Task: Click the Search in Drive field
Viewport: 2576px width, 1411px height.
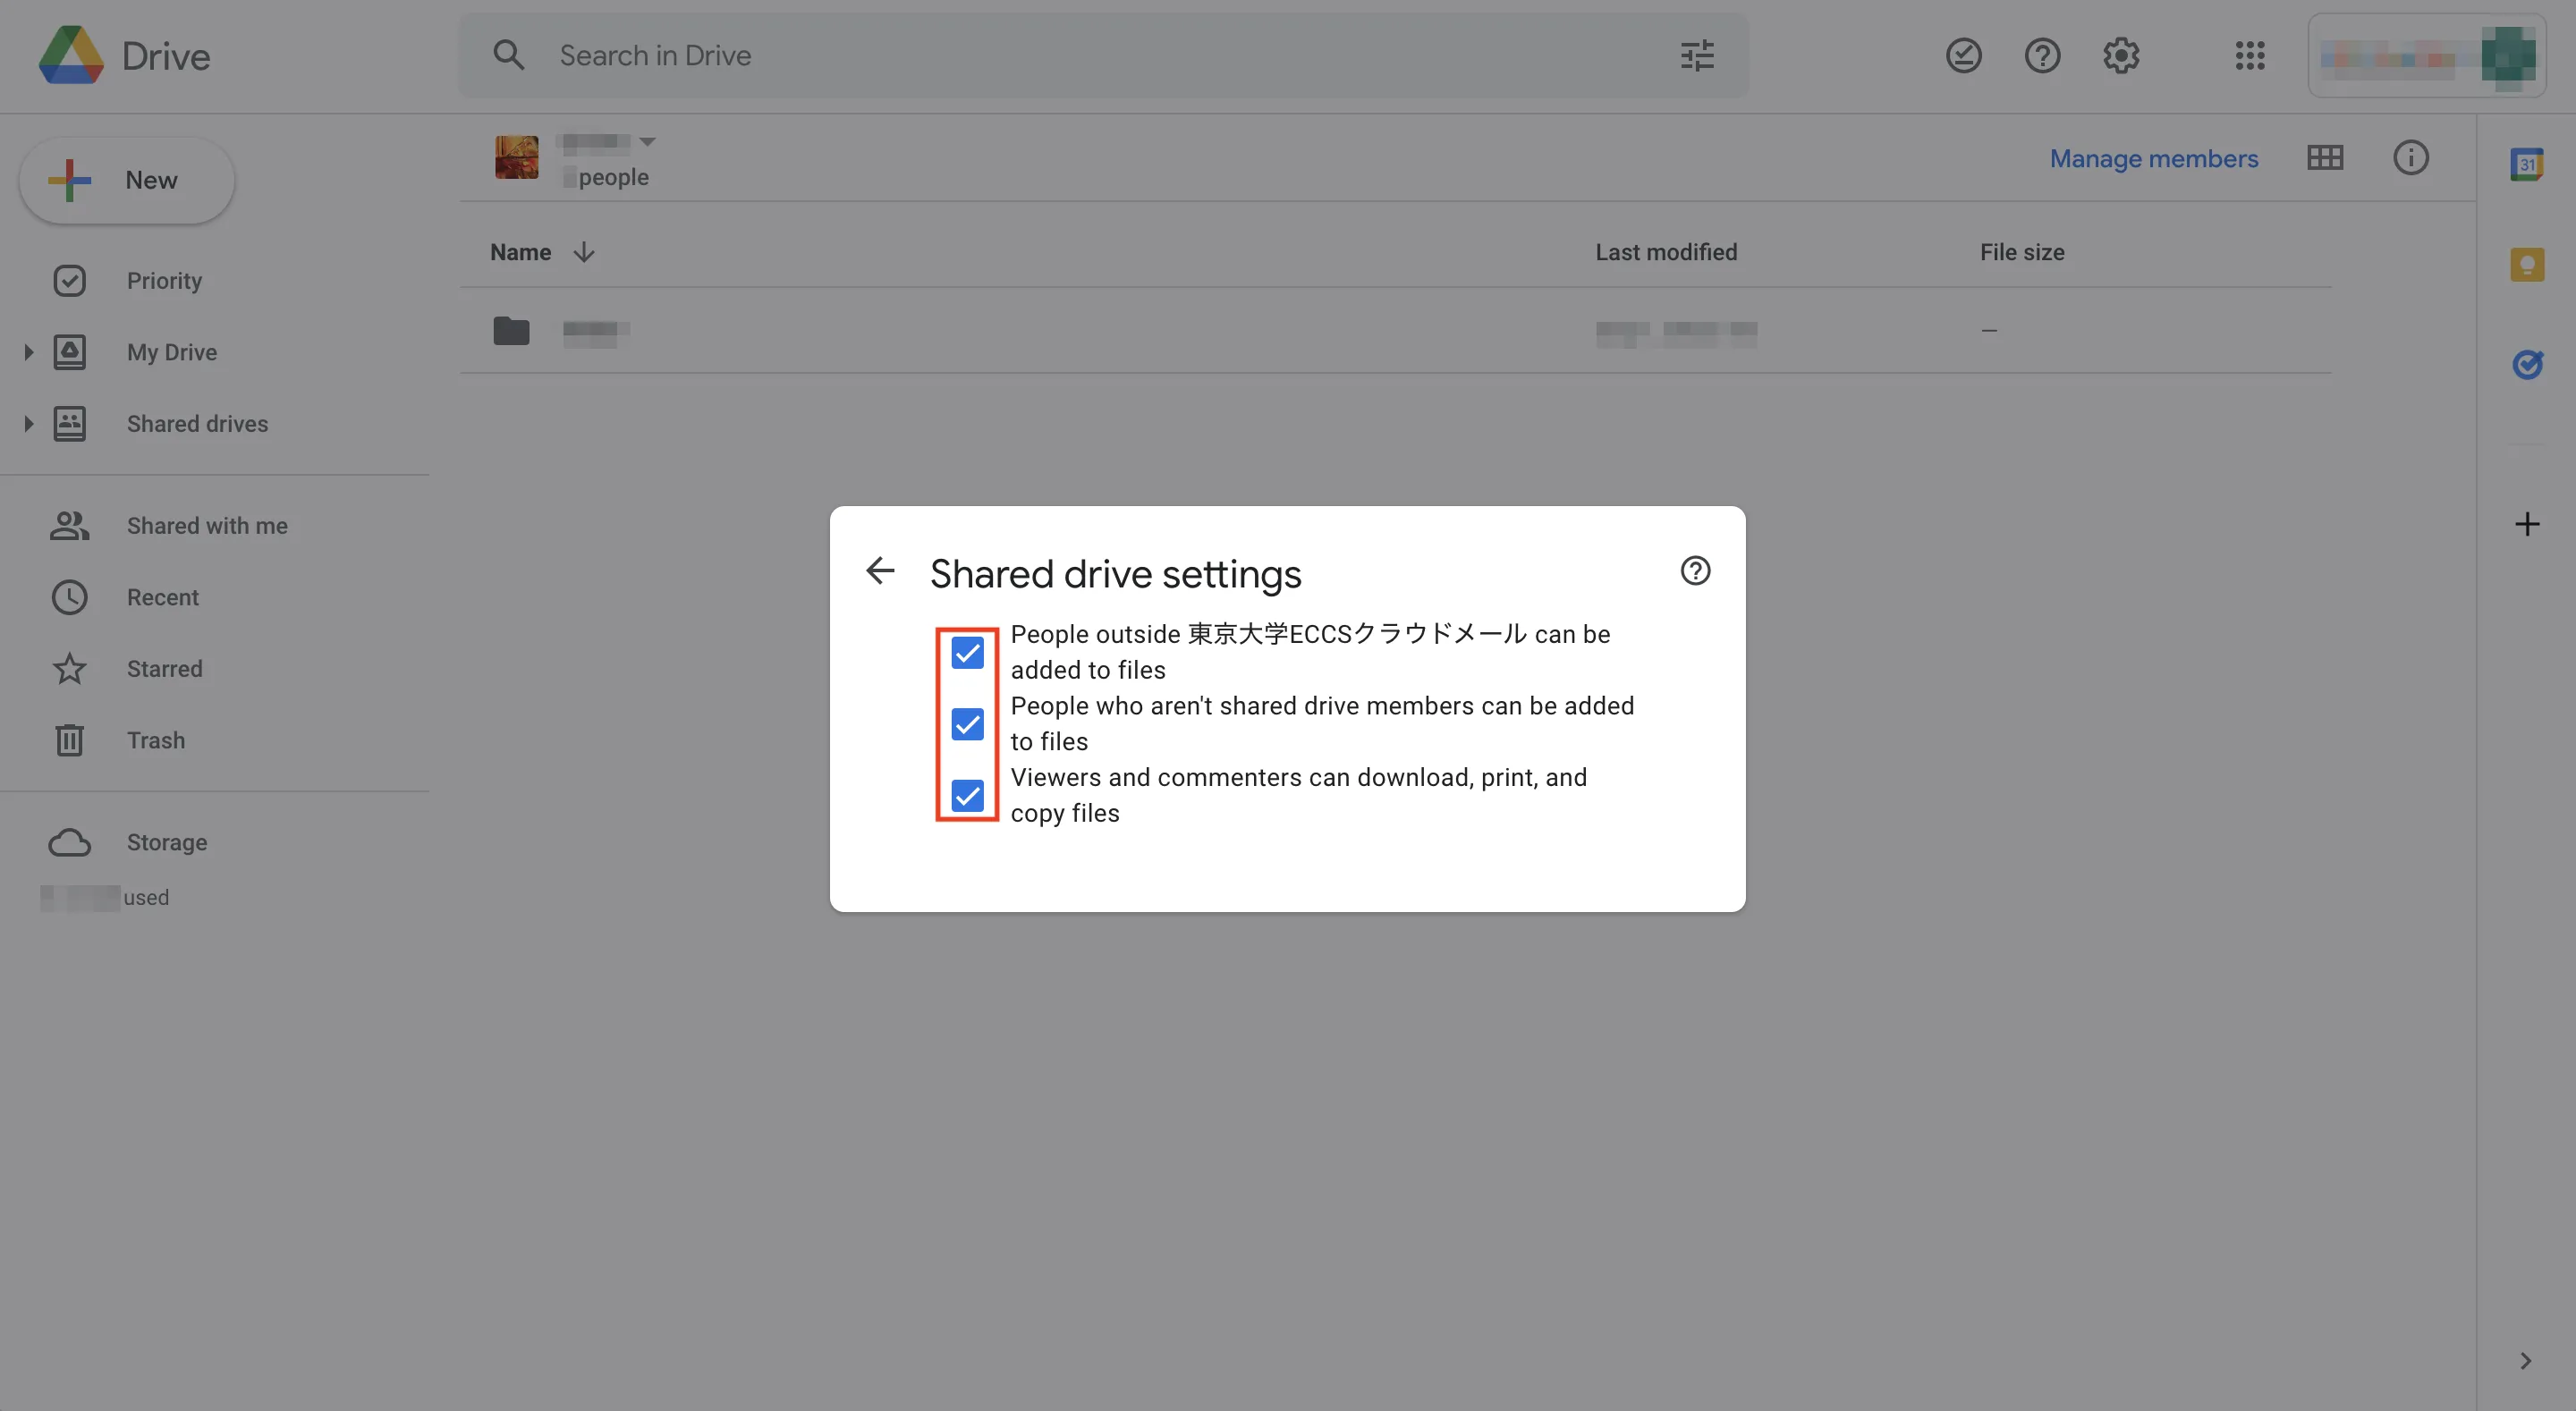Action: pyautogui.click(x=1000, y=56)
